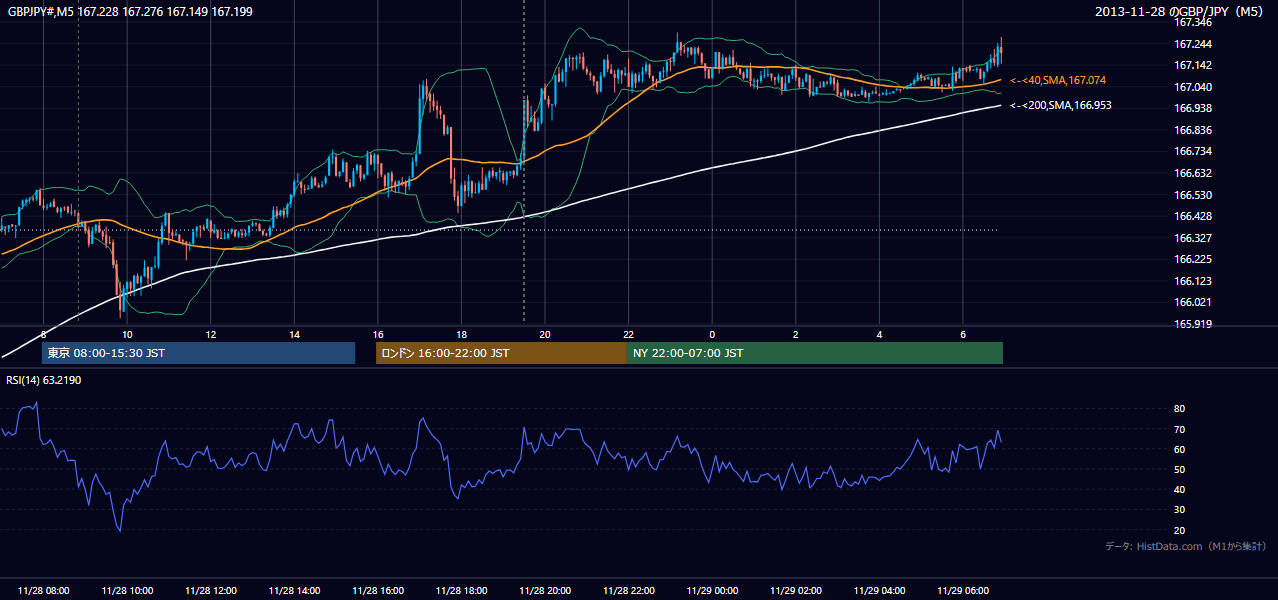The height and width of the screenshot is (600, 1278).
Task: Click the 11/29 00:00 date label
Action: click(x=712, y=591)
